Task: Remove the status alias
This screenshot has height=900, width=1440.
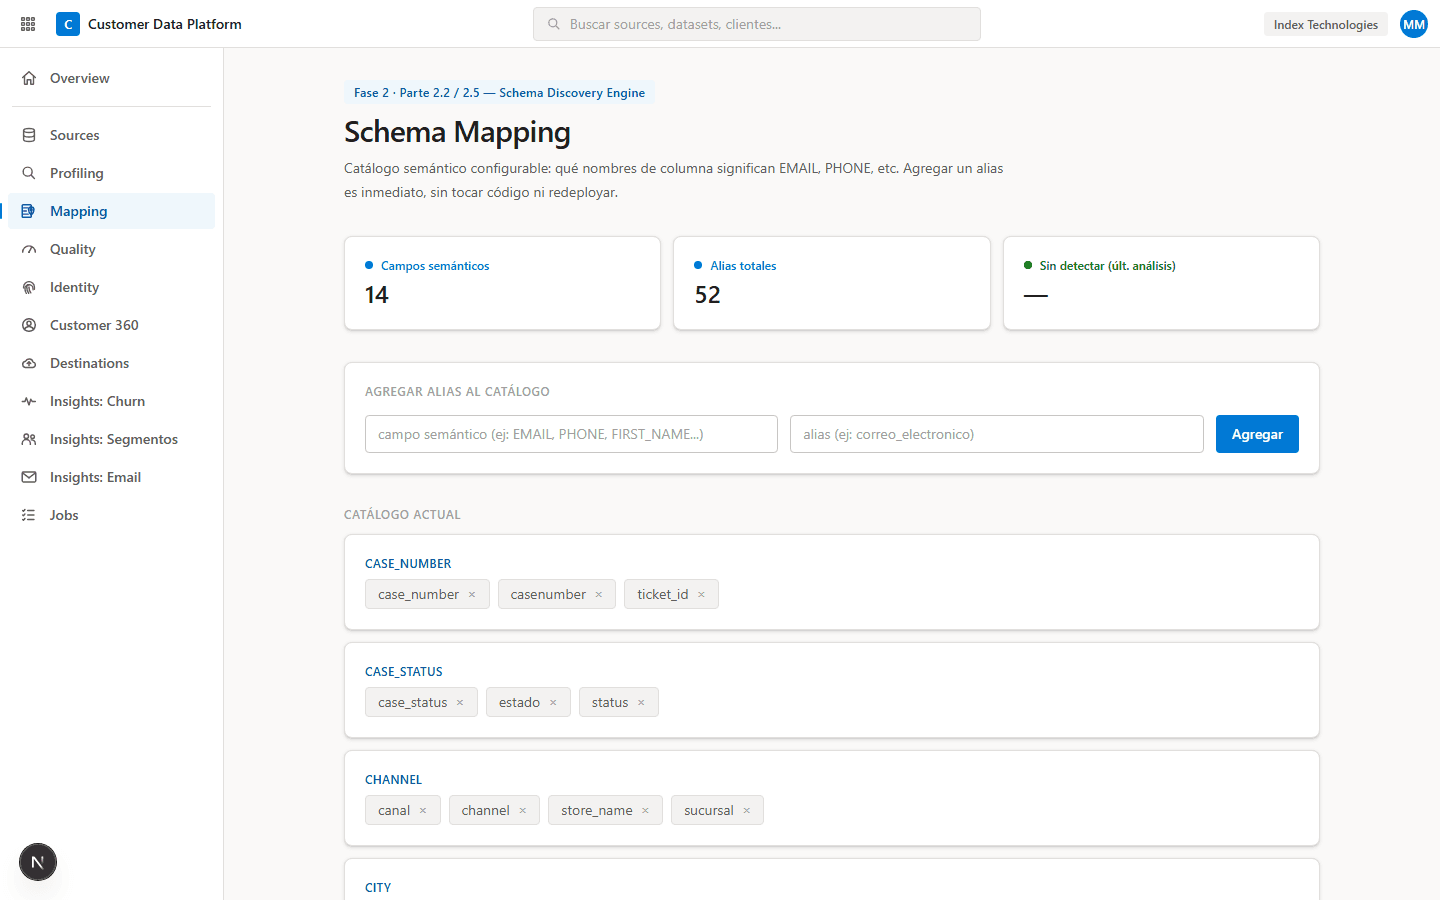Action: pyautogui.click(x=641, y=702)
